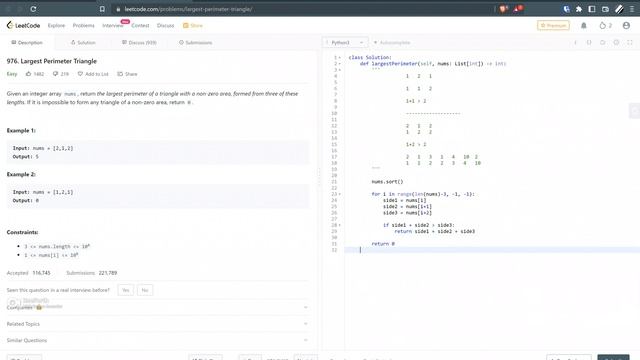Fold docstring at line 3 arrow
Viewport: 640px width, 360px height.
[x=340, y=70]
